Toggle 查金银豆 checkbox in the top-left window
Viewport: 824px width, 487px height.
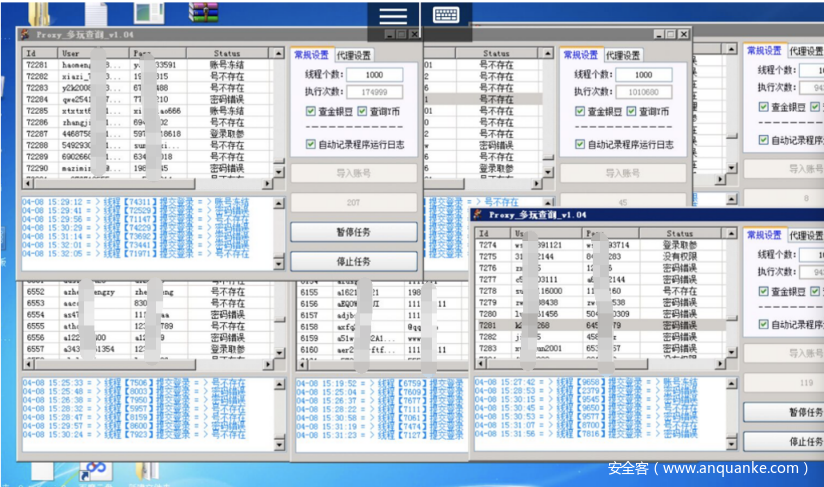[x=312, y=111]
